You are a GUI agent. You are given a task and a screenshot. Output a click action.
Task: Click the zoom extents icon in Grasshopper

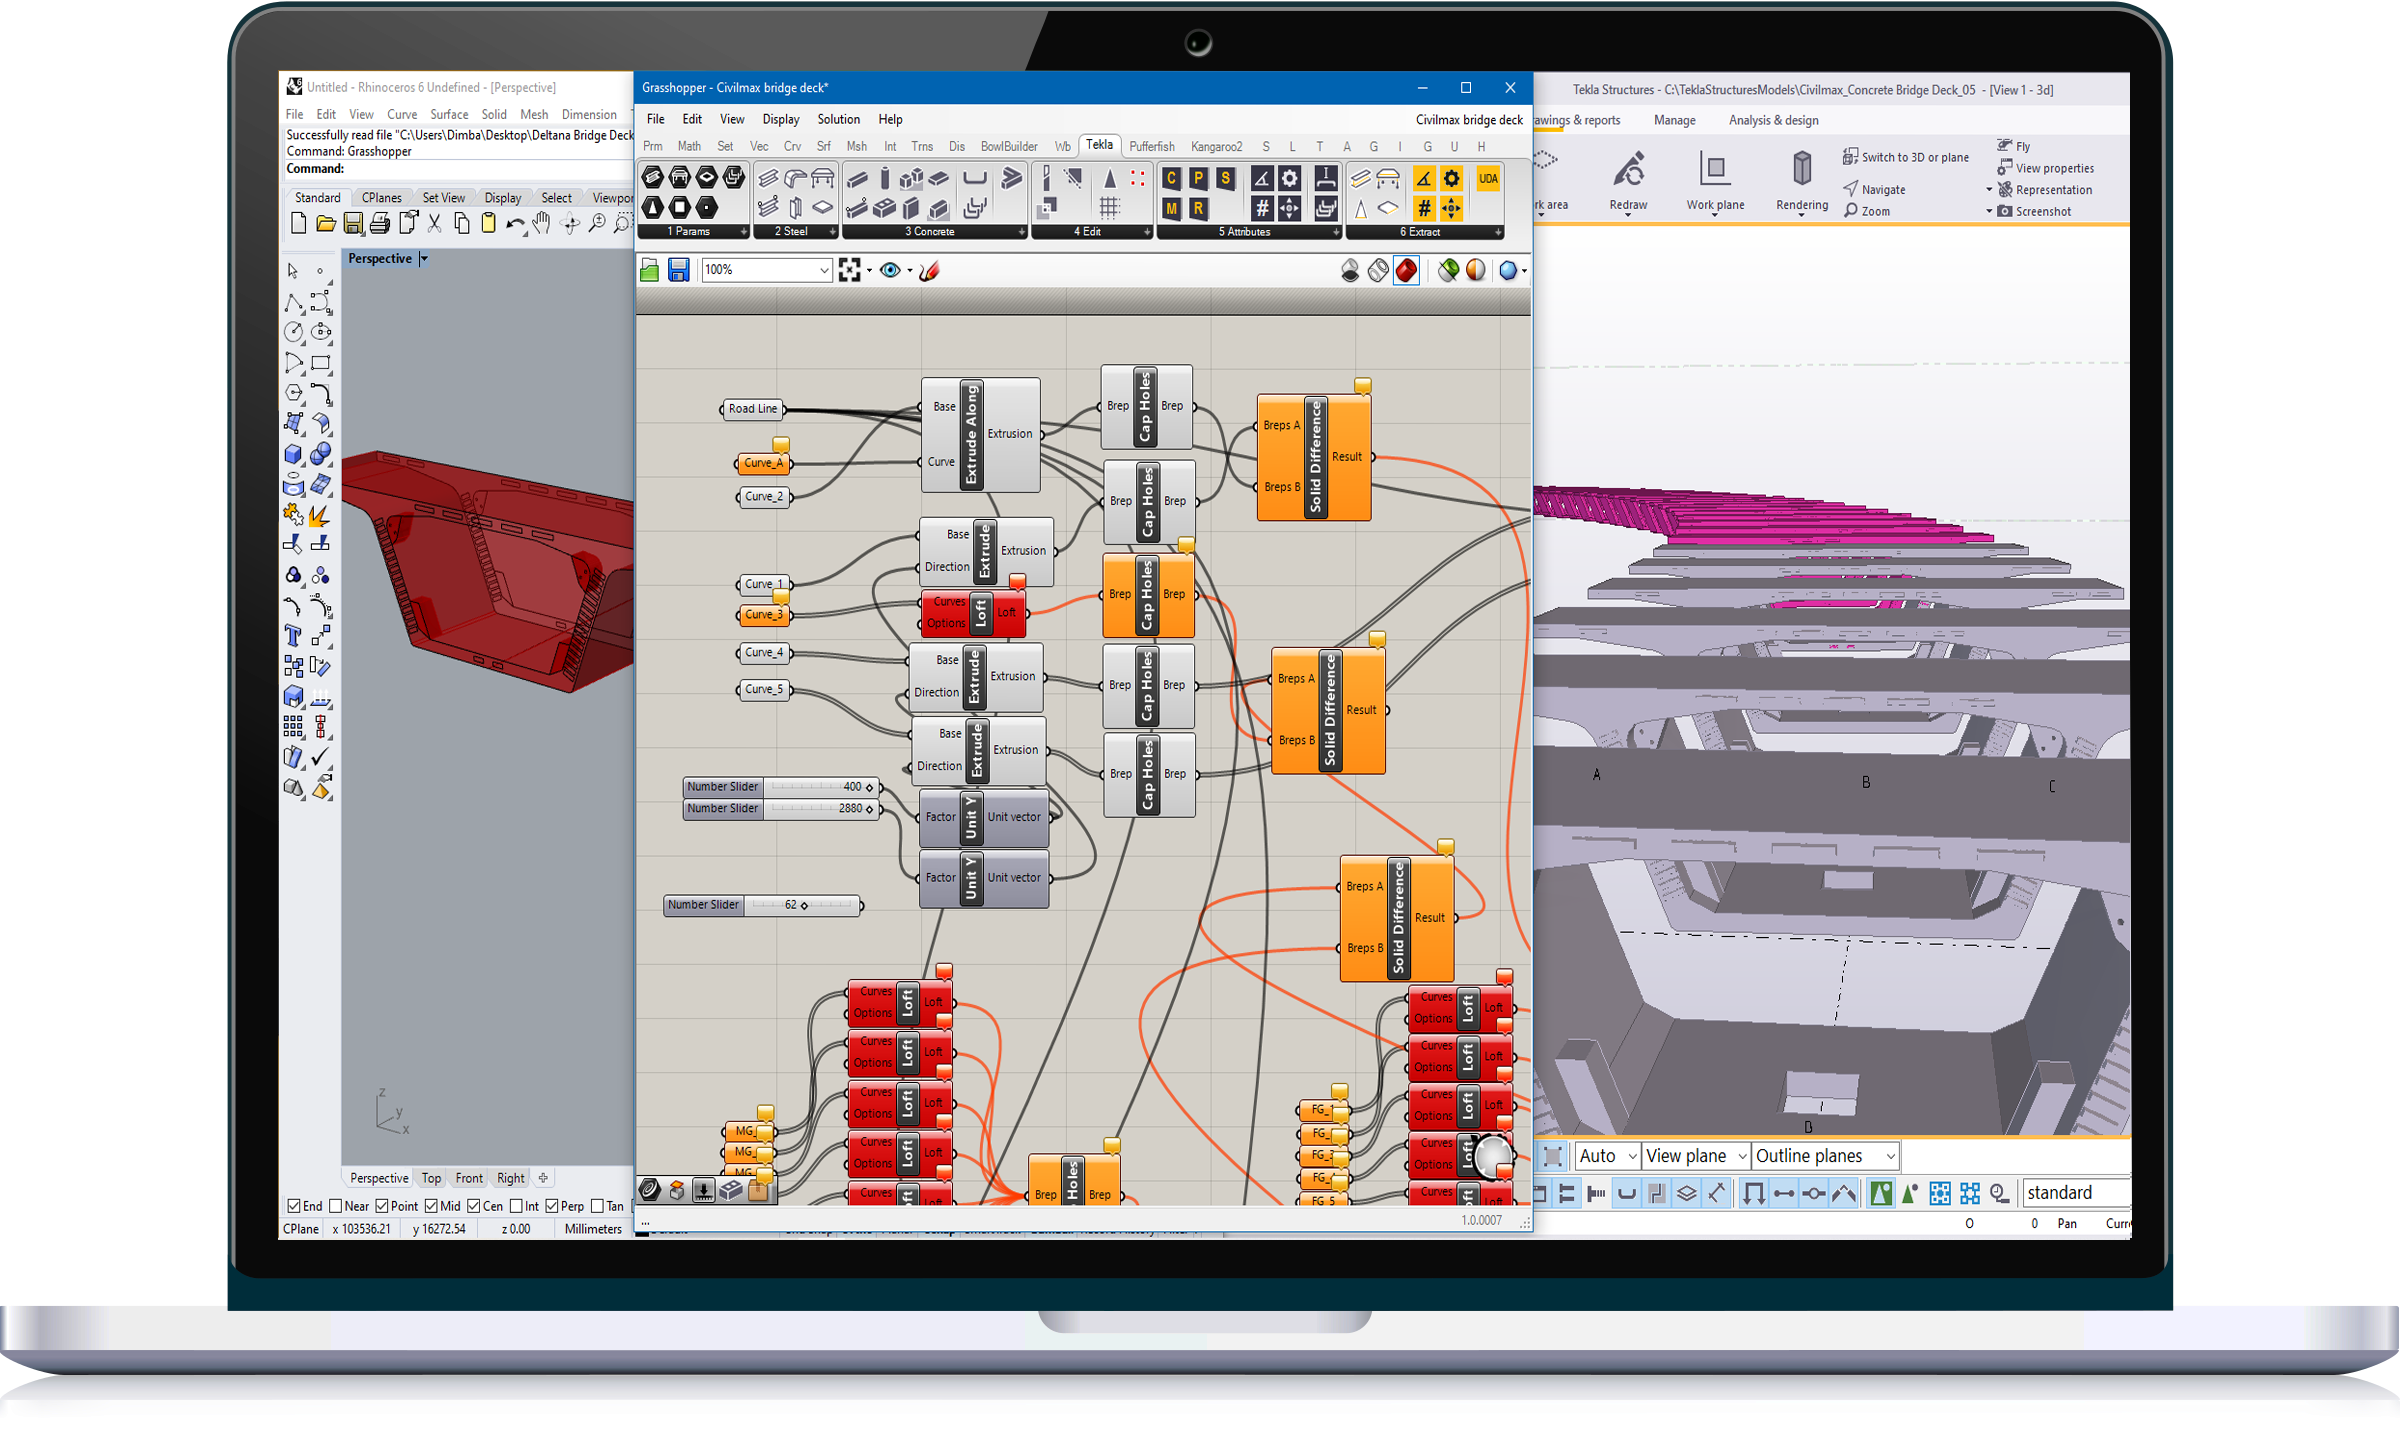pyautogui.click(x=850, y=270)
